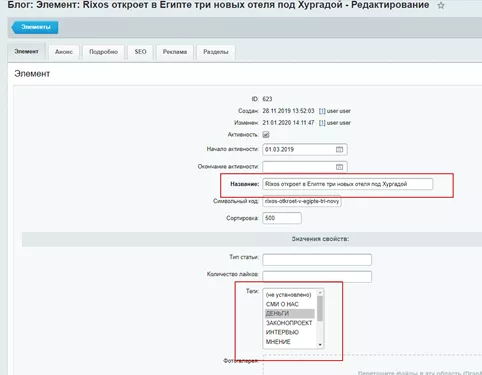Focus the Начало активности date field
The width and height of the screenshot is (482, 375).
pyautogui.click(x=305, y=149)
